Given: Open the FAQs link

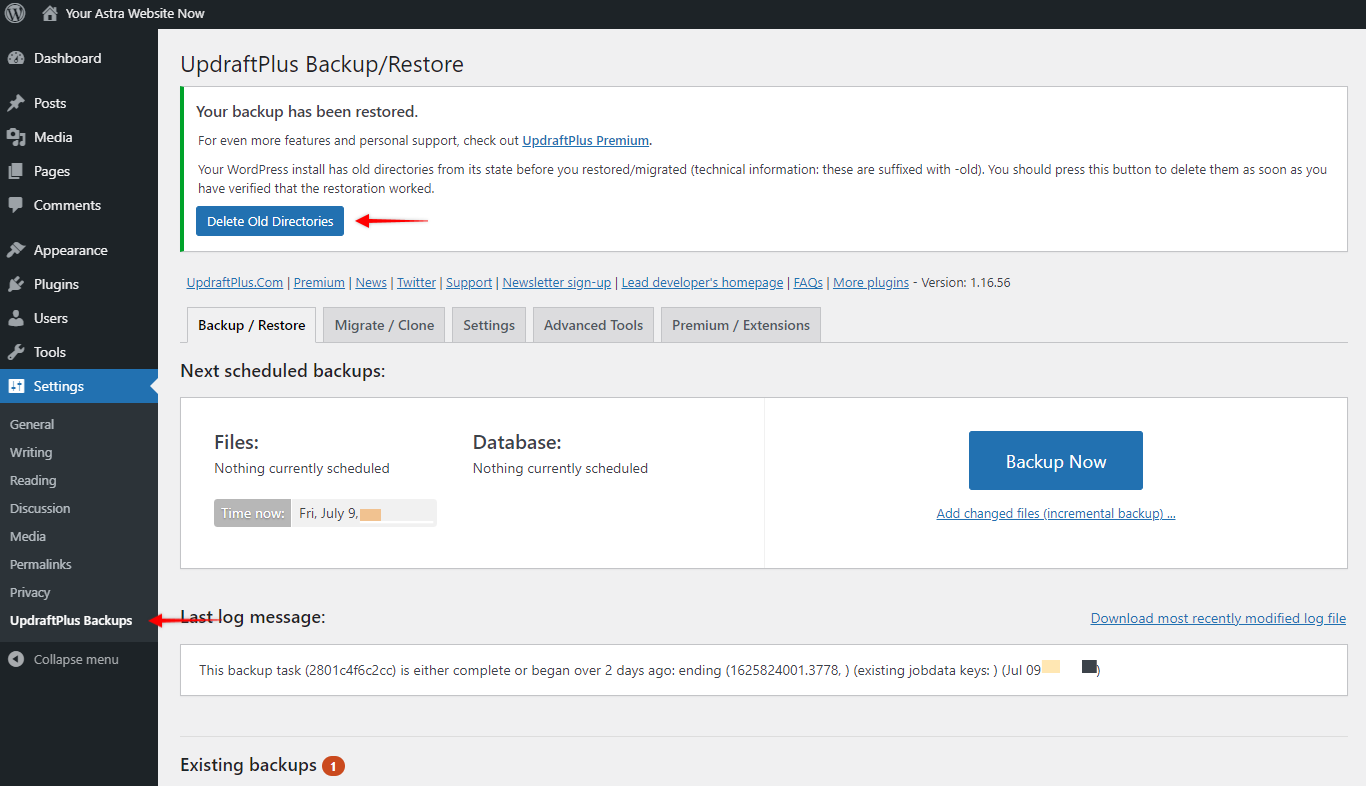Looking at the screenshot, I should tap(808, 282).
